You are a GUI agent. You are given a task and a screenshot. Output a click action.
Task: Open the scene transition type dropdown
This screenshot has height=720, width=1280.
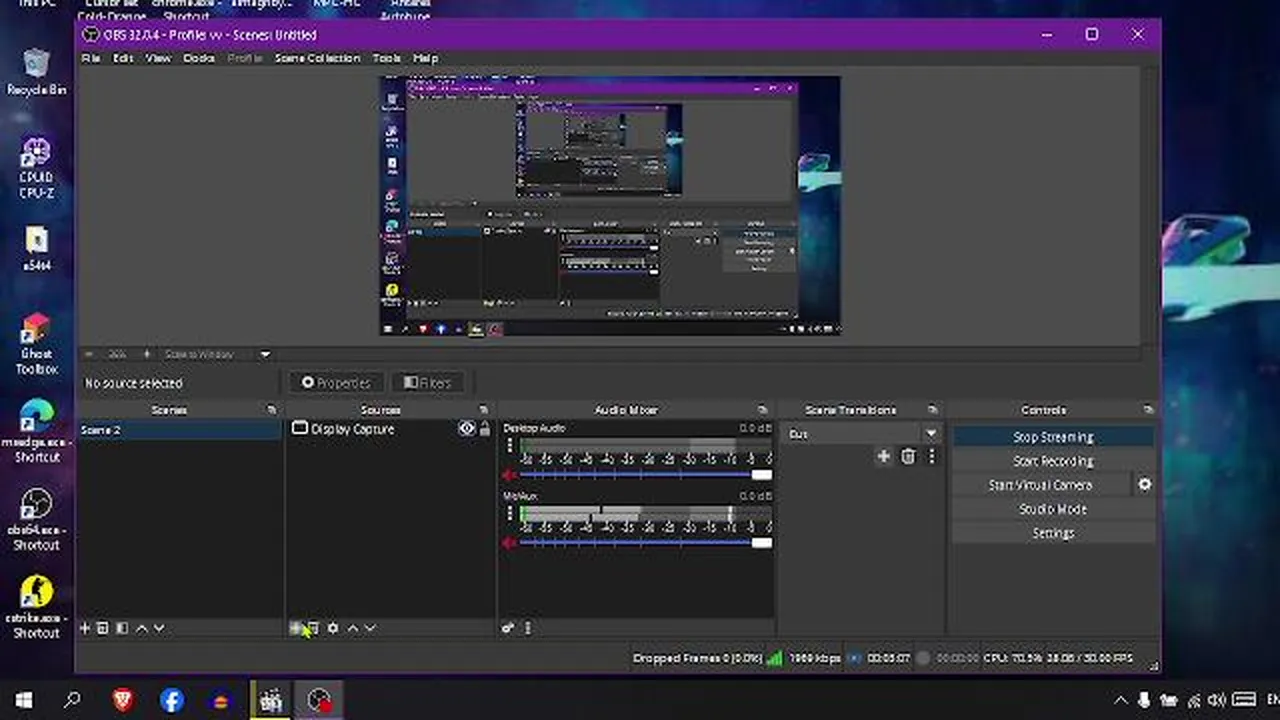click(x=864, y=434)
